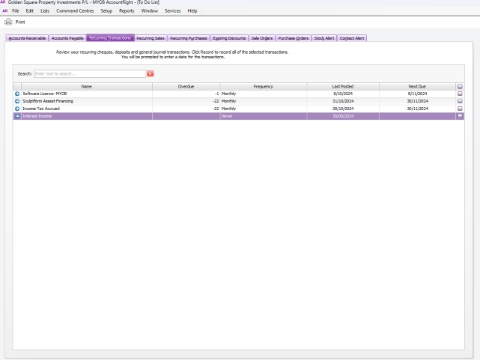Switch to Accounts Payable tab
The height and width of the screenshot is (360, 480).
pos(68,38)
